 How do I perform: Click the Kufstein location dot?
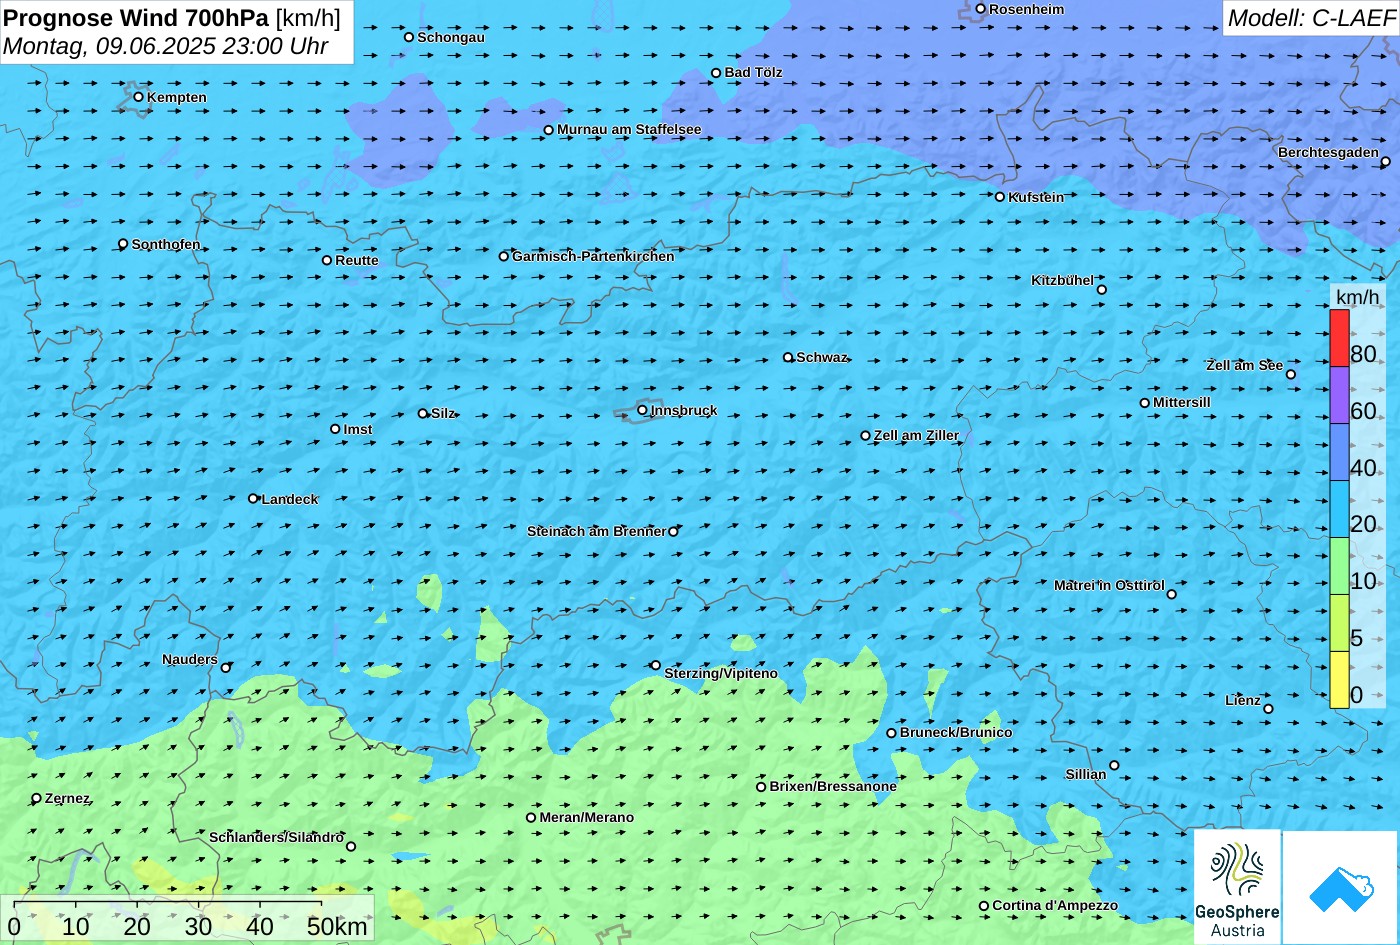click(1000, 197)
